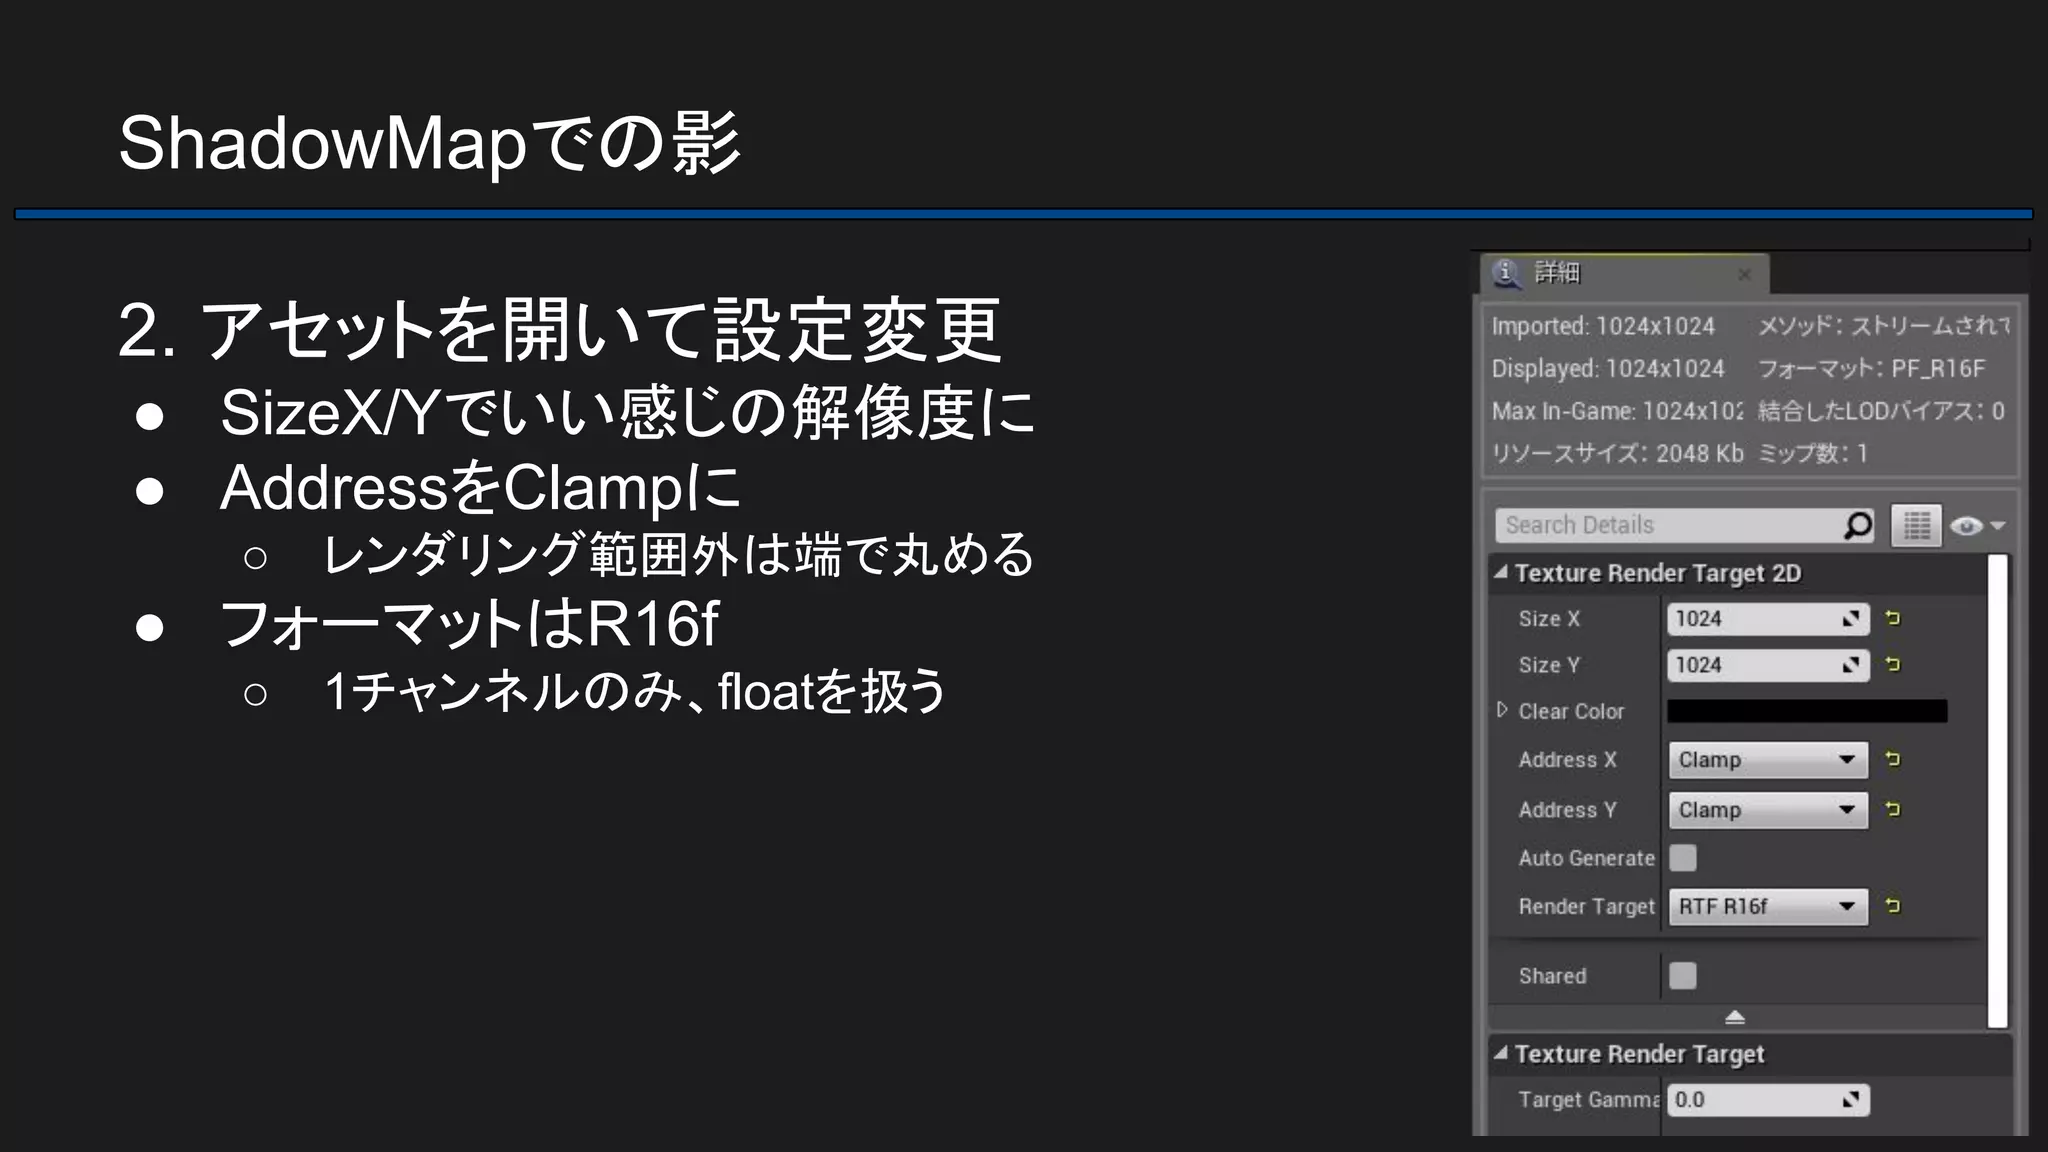Click the Target Gamma value field
The image size is (2048, 1152).
(x=1768, y=1100)
